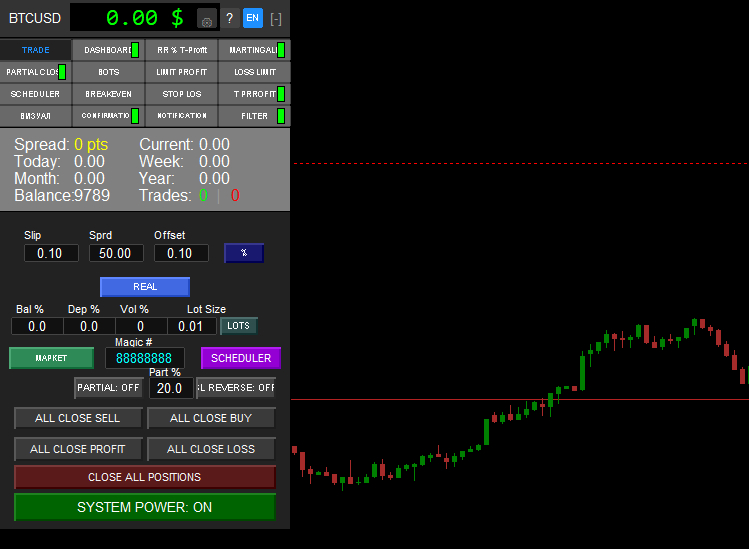Click the Slip input field
Image resolution: width=749 pixels, height=549 pixels.
(x=51, y=253)
